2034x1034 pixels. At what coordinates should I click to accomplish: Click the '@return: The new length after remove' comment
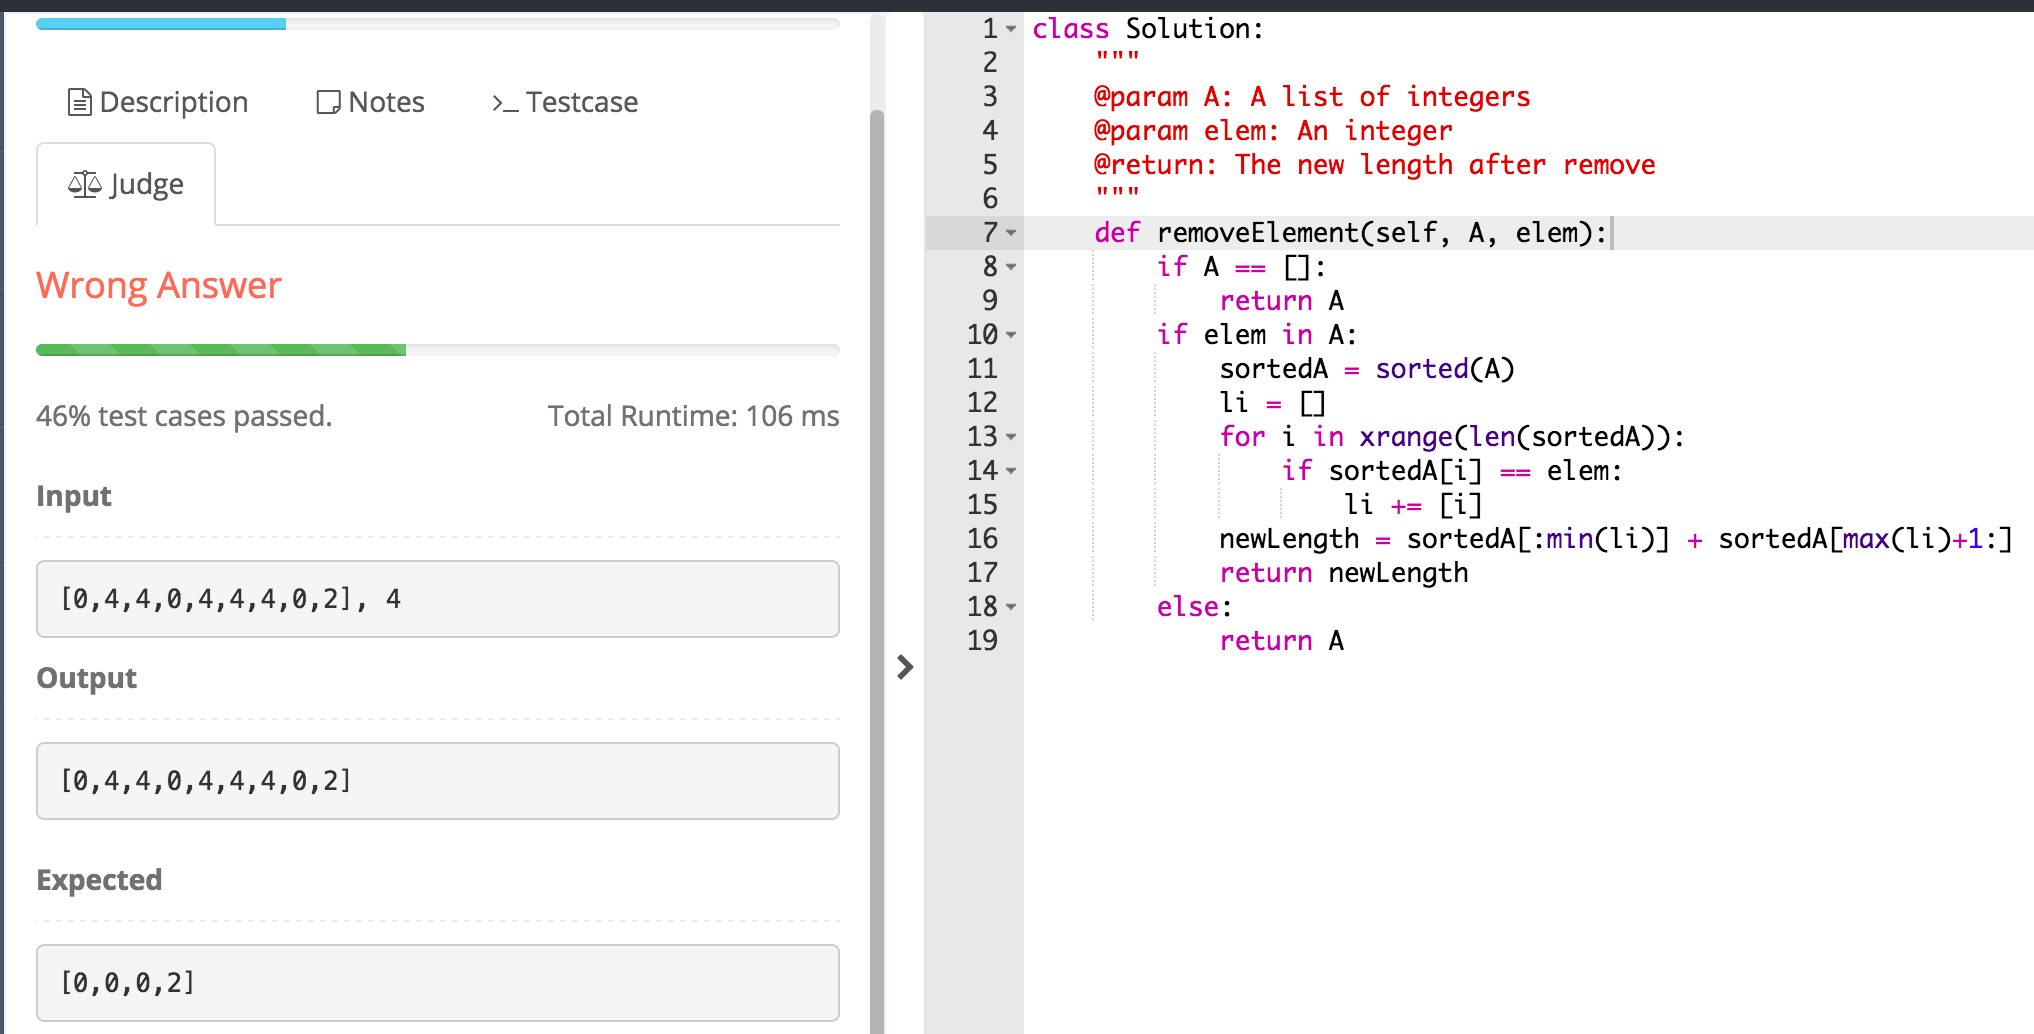point(1375,165)
